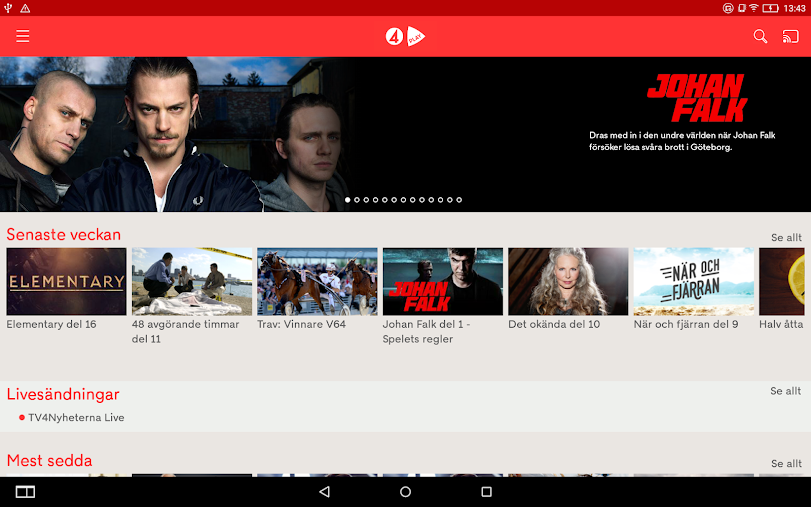Open the hamburger navigation menu
The height and width of the screenshot is (507, 811).
pyautogui.click(x=22, y=36)
